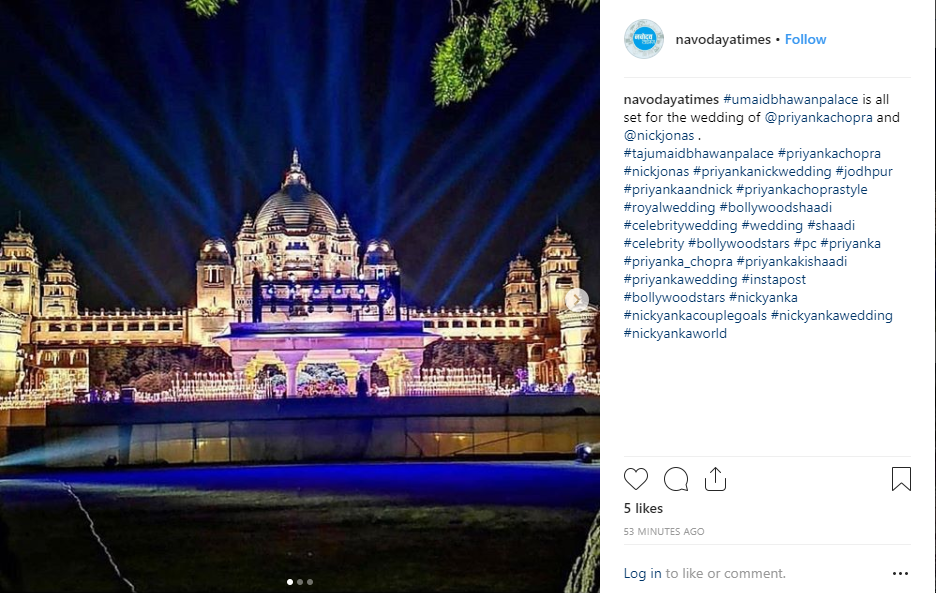Click the palace photo
Viewport: 936px width, 593px height.
pyautogui.click(x=300, y=296)
